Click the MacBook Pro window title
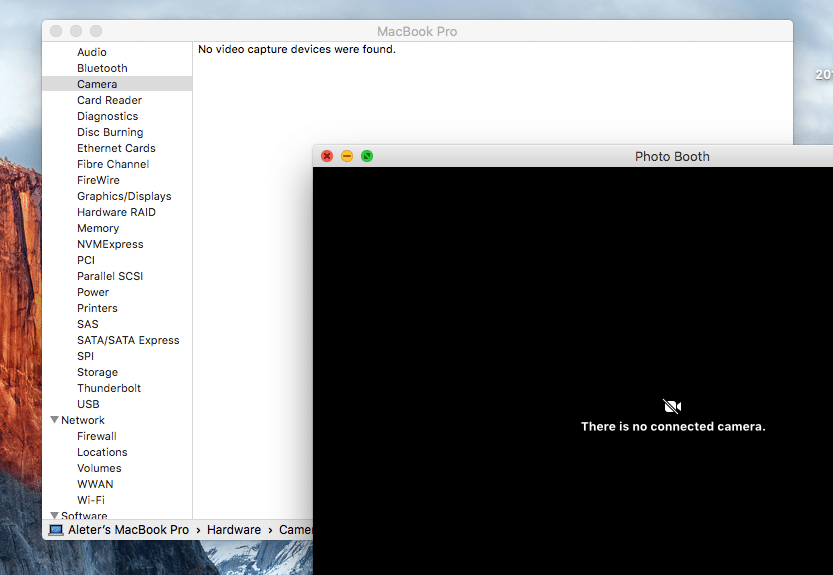 click(x=417, y=31)
